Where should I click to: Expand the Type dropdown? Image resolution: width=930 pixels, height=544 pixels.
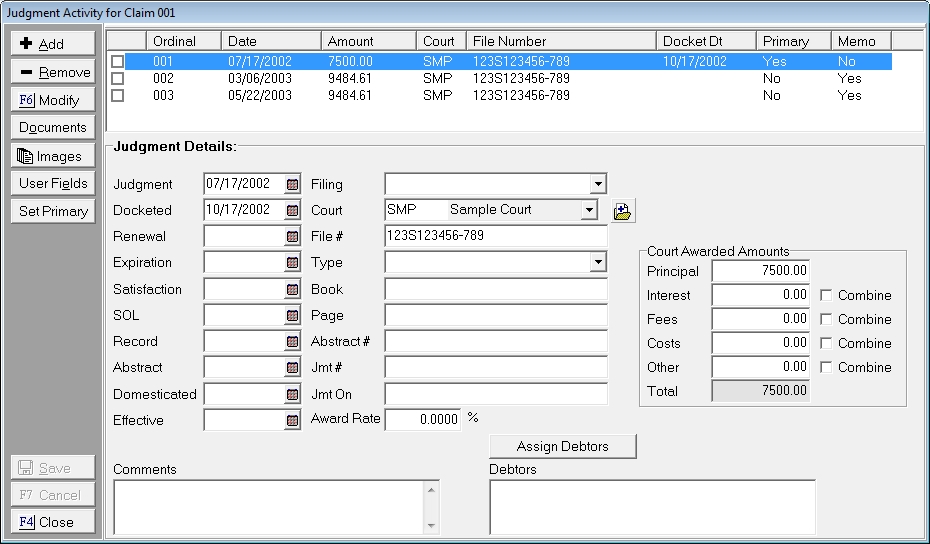coord(597,262)
